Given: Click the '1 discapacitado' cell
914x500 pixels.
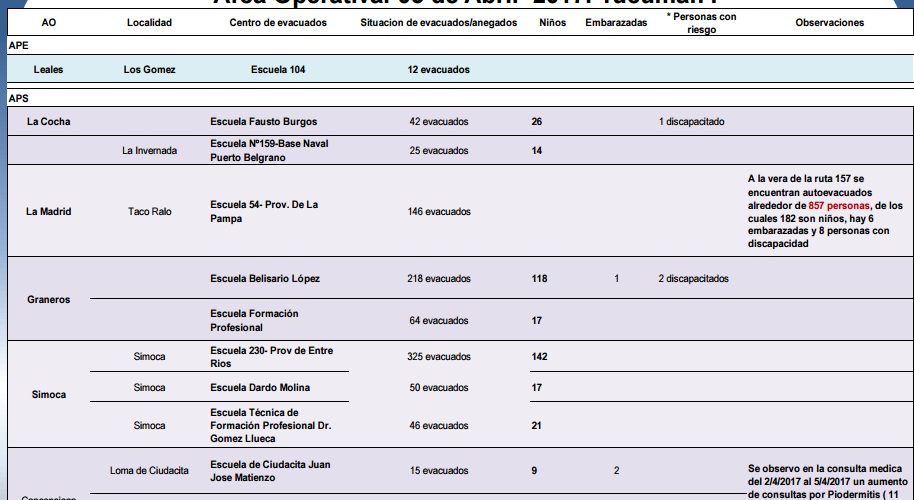Looking at the screenshot, I should 691,122.
